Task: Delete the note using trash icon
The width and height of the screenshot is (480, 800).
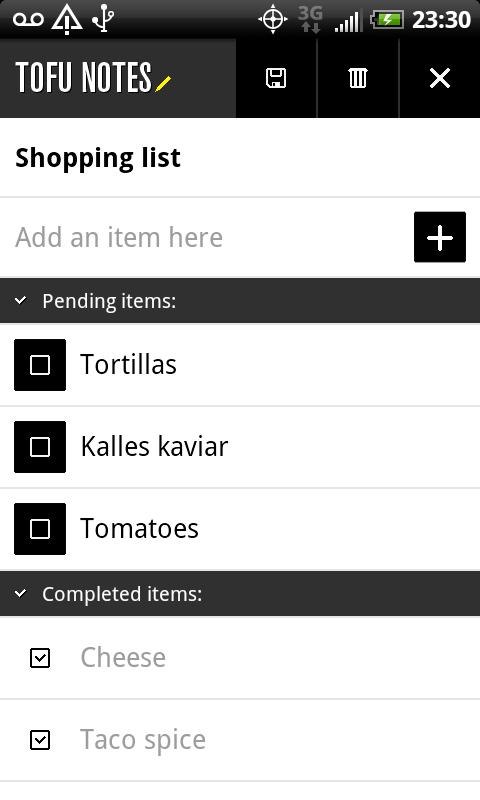Action: click(358, 79)
